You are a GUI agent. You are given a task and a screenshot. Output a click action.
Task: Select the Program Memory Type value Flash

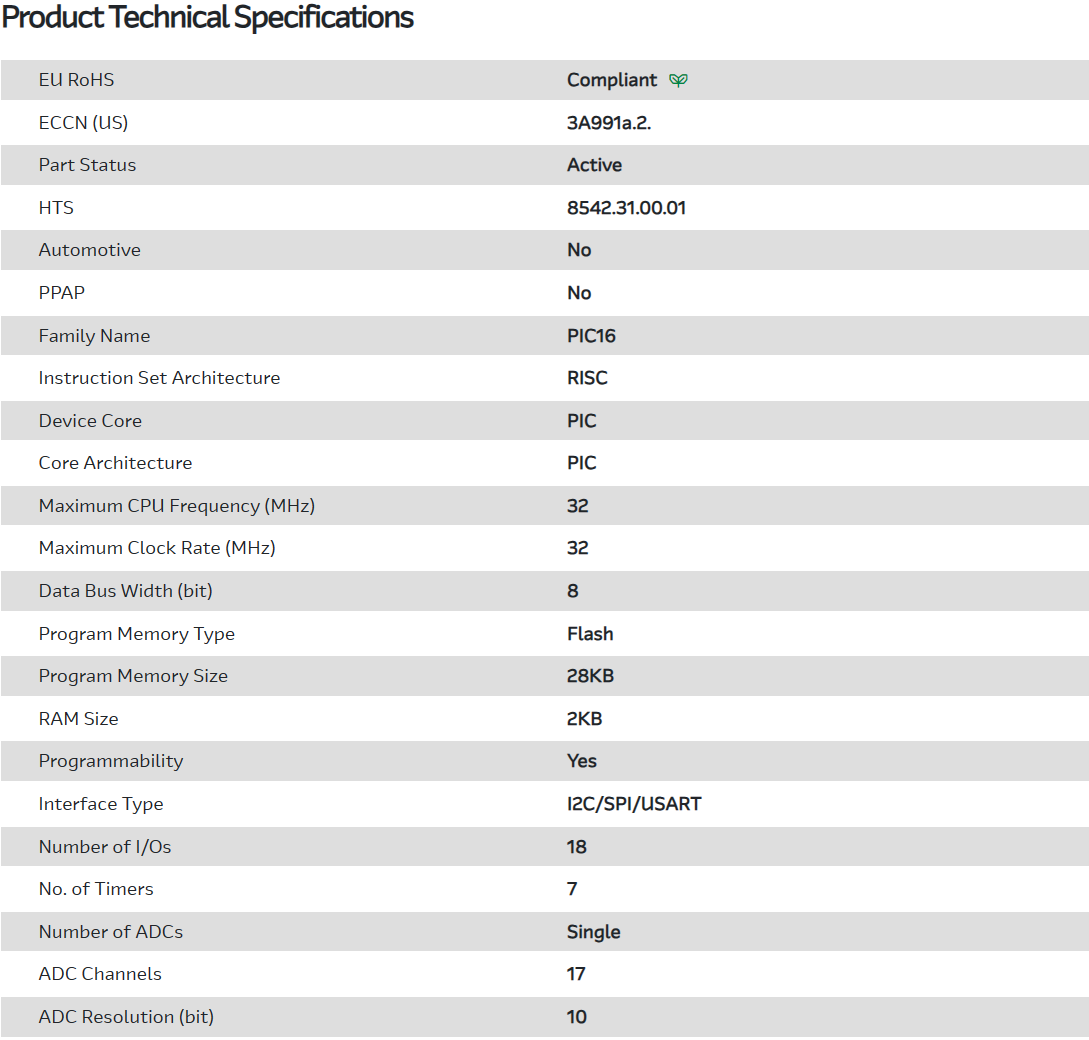590,634
